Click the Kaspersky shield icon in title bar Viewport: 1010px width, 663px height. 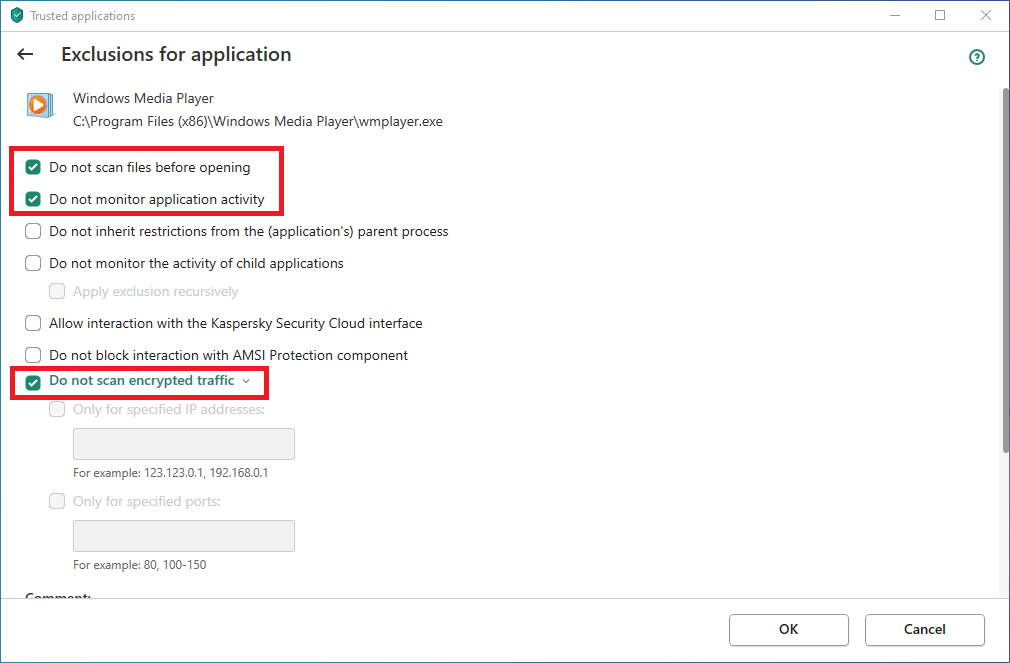pos(16,16)
